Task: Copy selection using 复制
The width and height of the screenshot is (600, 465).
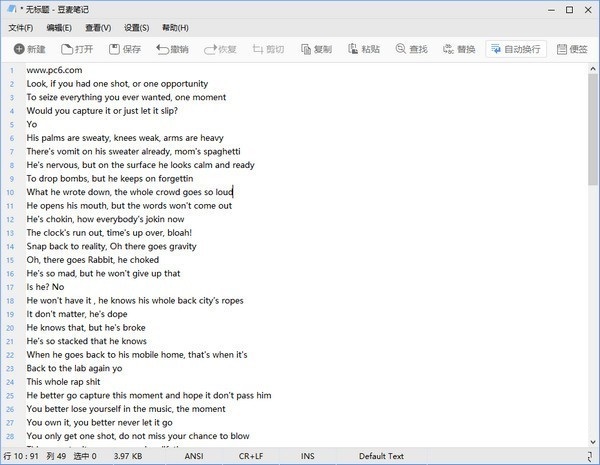Action: tap(316, 49)
